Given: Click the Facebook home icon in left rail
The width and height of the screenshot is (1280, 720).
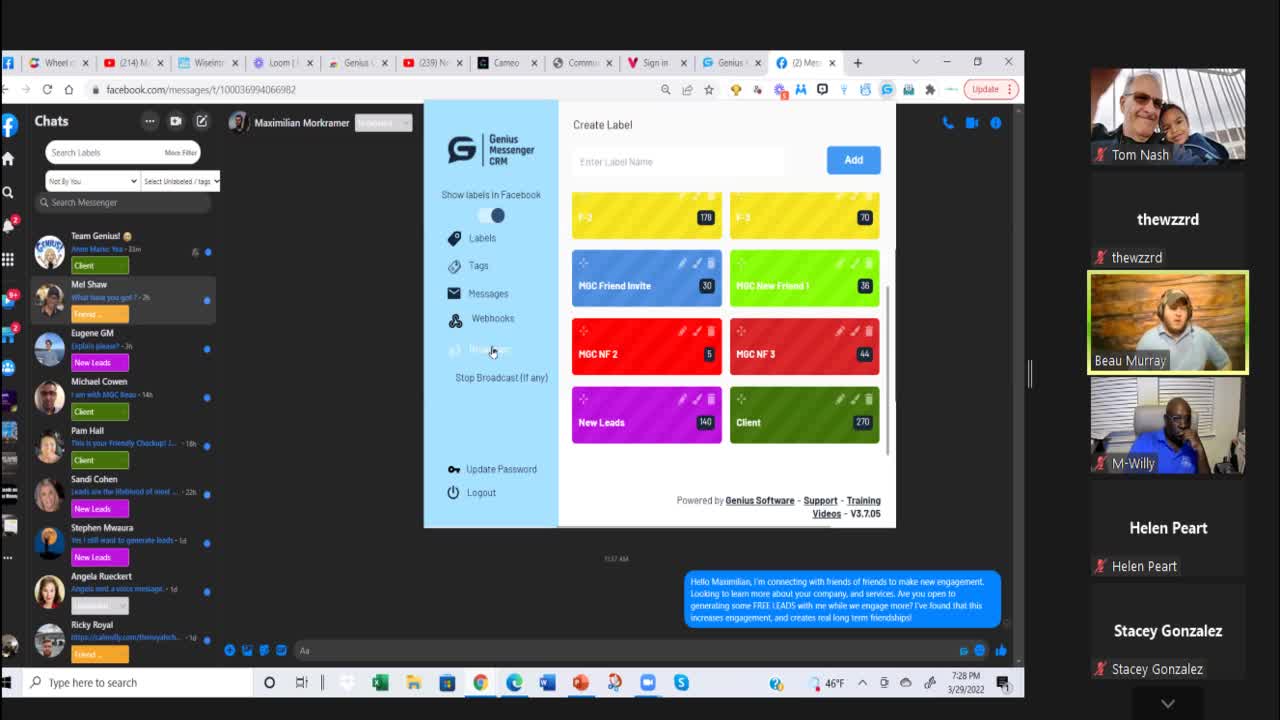Looking at the screenshot, I should 8,159.
